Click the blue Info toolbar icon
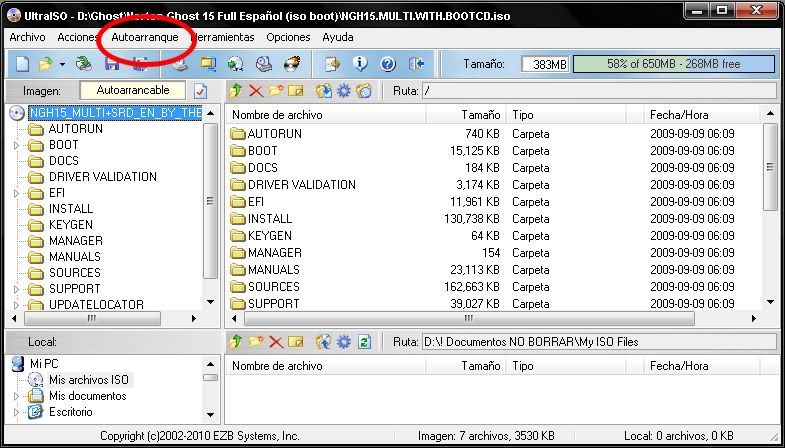Viewport: 785px width, 448px height. 360,64
